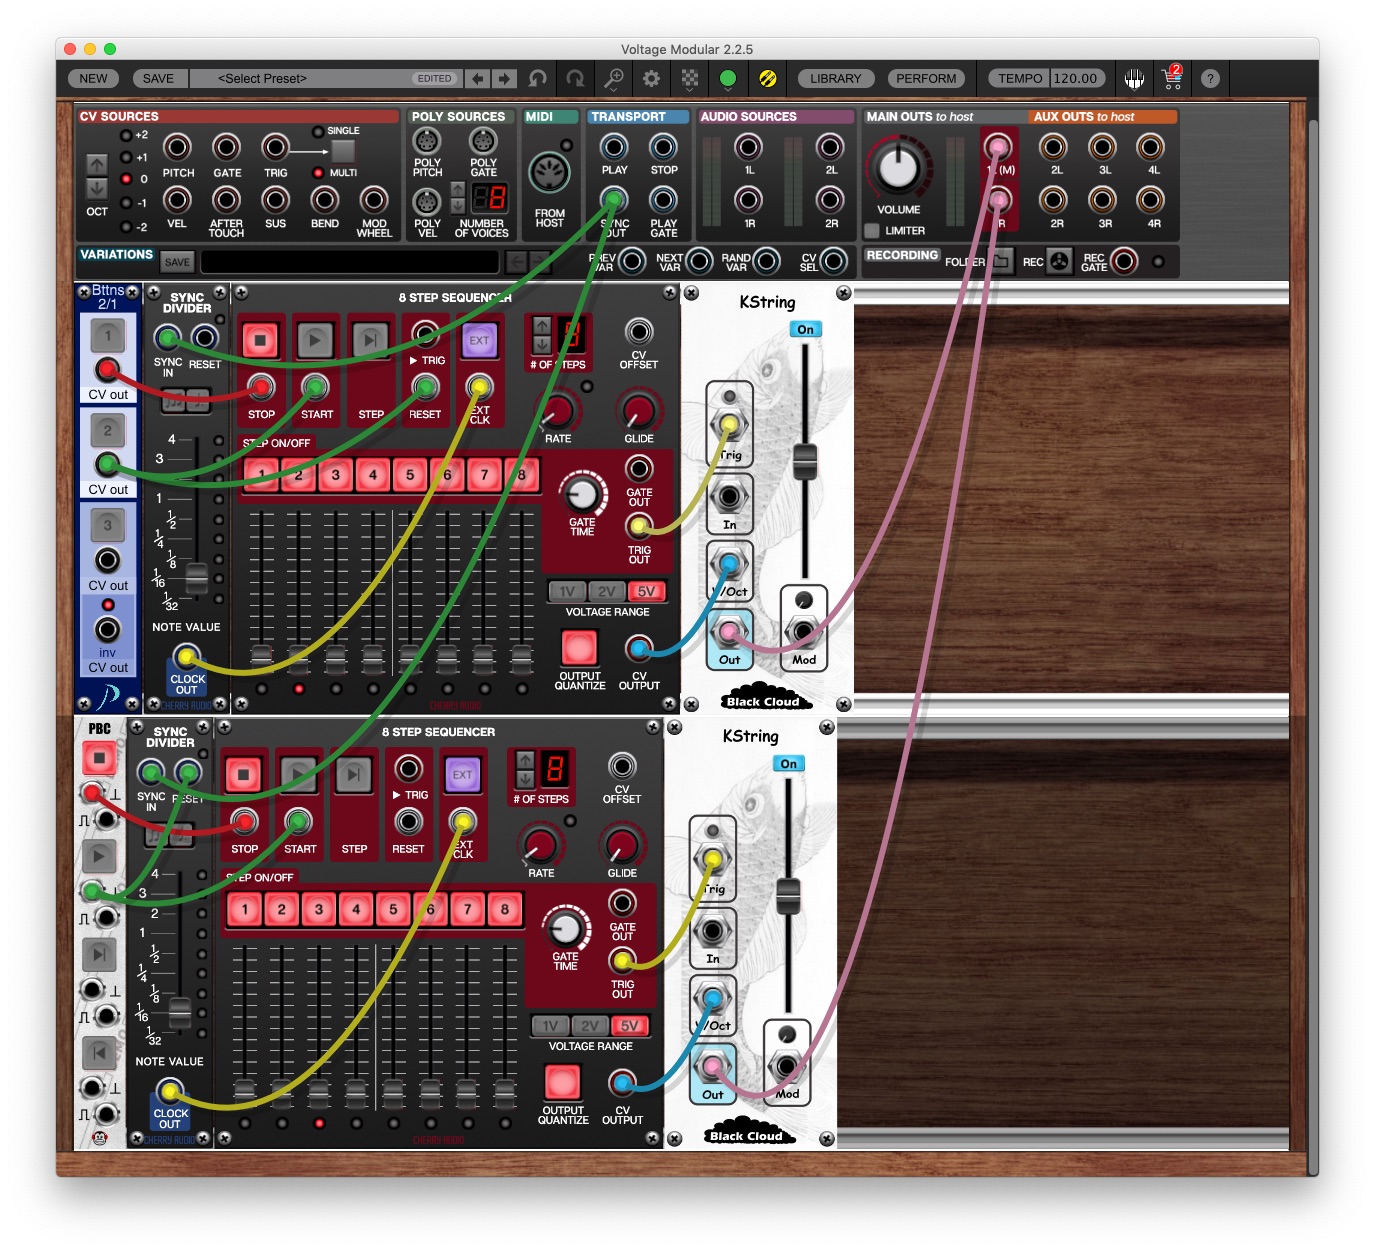Click the bottom sequencer stop button

pyautogui.click(x=243, y=774)
